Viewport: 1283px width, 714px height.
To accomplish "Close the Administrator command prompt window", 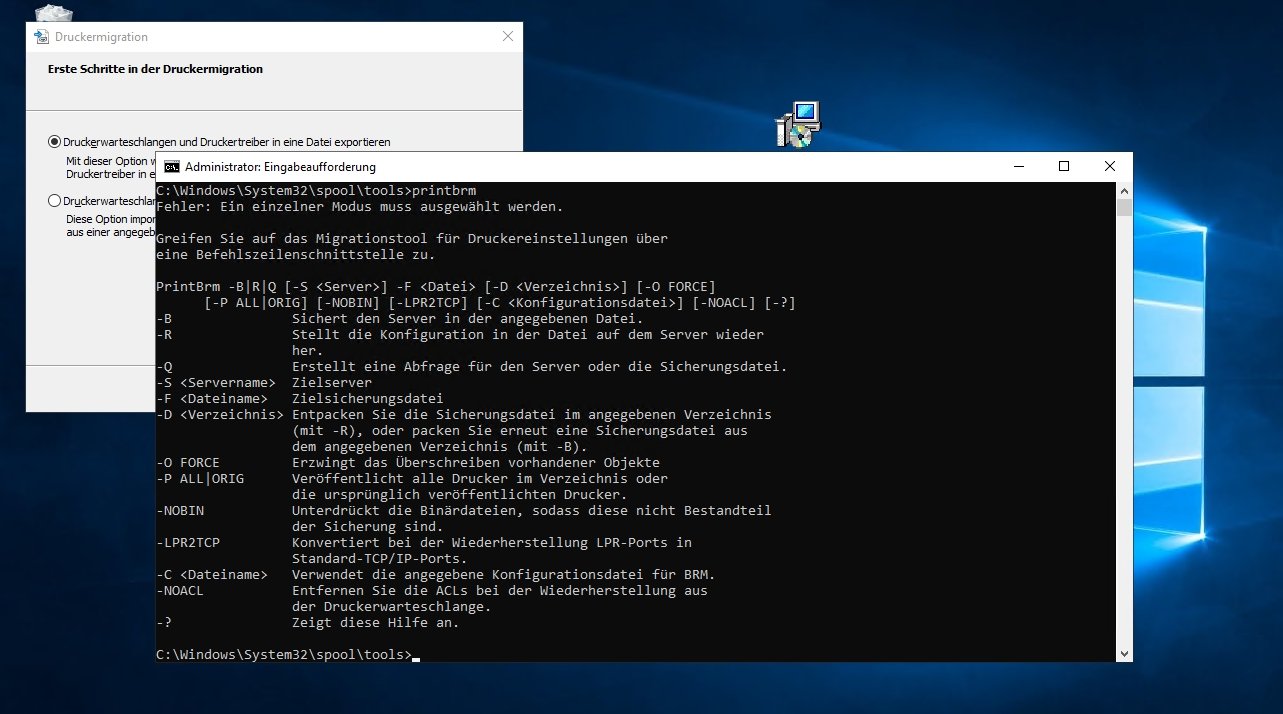I will click(x=1110, y=166).
